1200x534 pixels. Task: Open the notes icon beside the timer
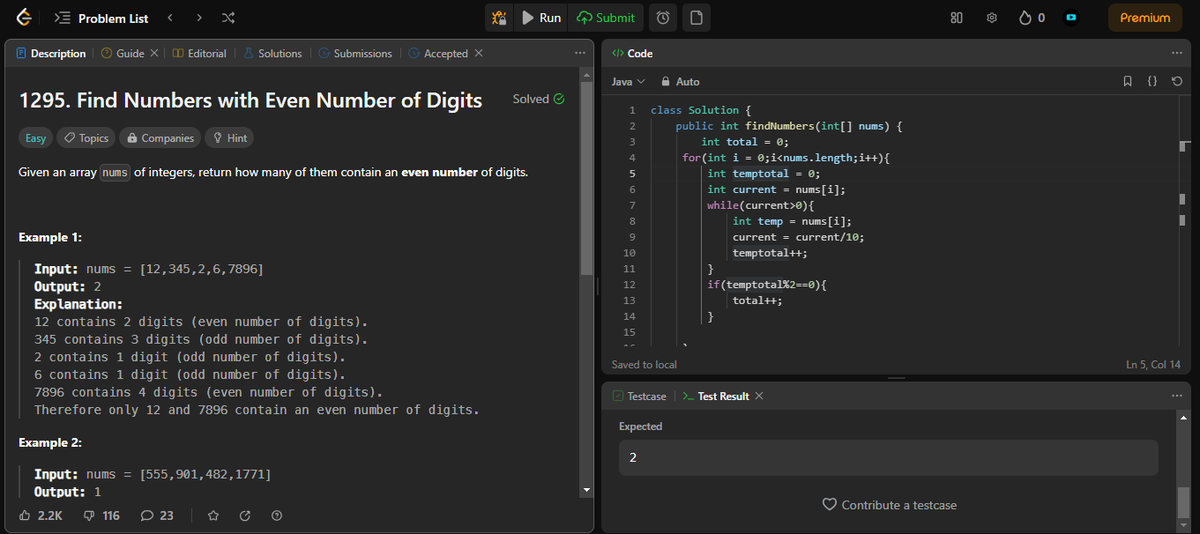[x=695, y=18]
